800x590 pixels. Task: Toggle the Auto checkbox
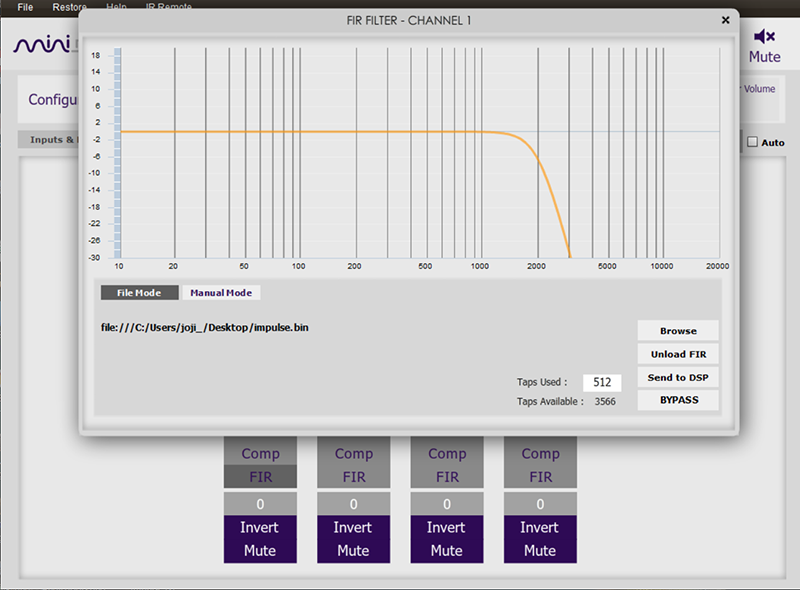tap(752, 142)
